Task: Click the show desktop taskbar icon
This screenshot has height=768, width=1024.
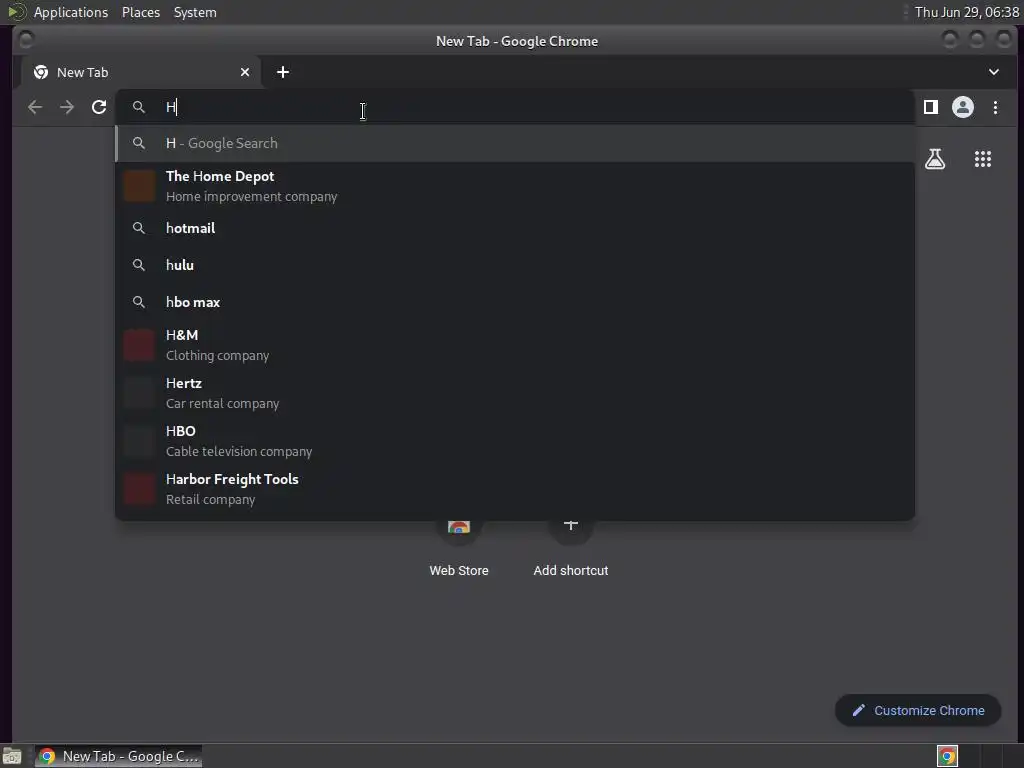Action: click(x=12, y=756)
